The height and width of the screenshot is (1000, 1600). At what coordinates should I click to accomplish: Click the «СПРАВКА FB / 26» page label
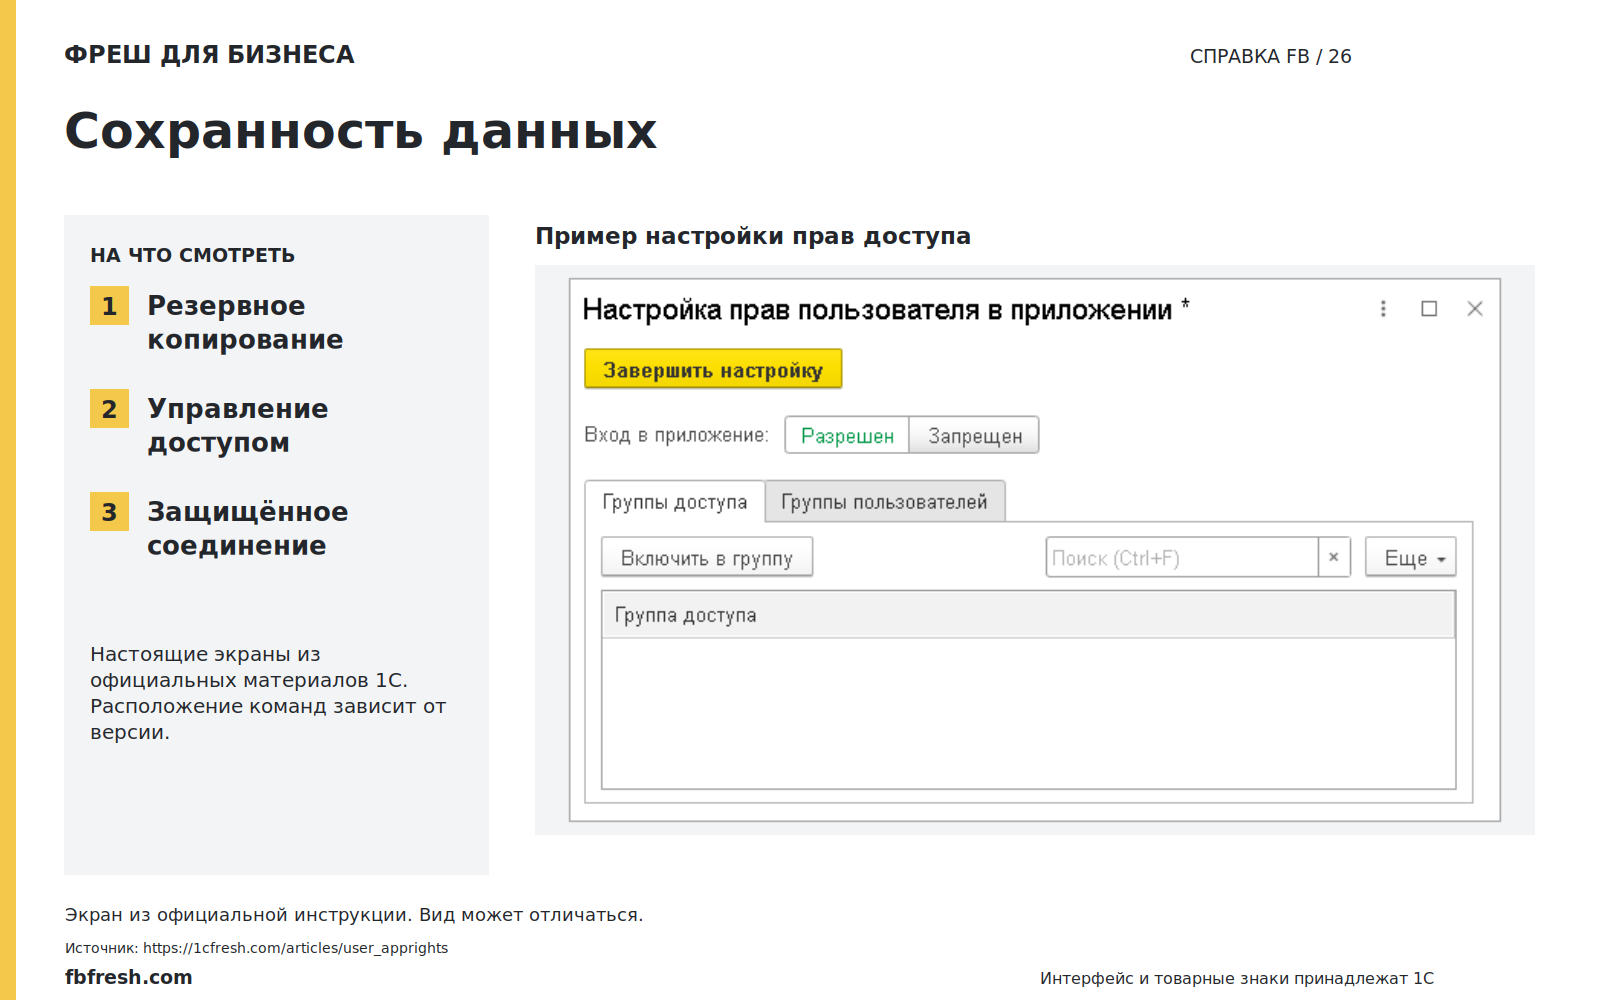pyautogui.click(x=1270, y=56)
